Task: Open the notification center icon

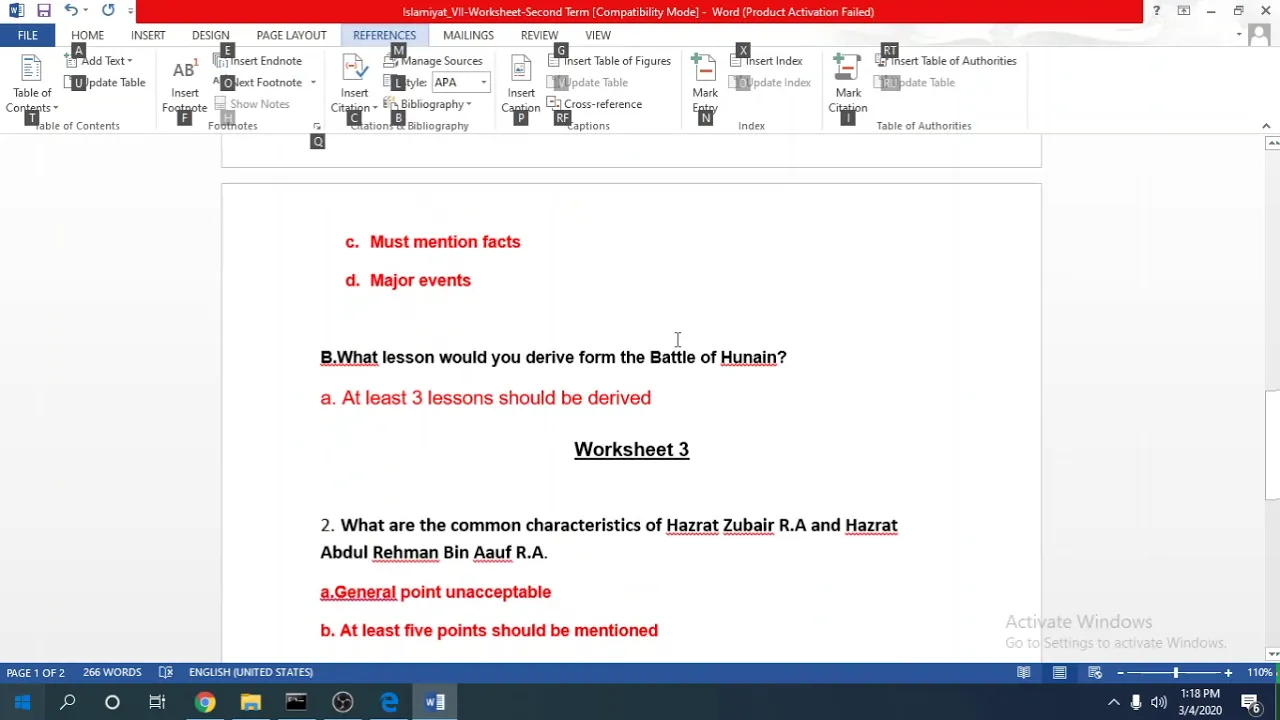Action: pyautogui.click(x=1250, y=702)
